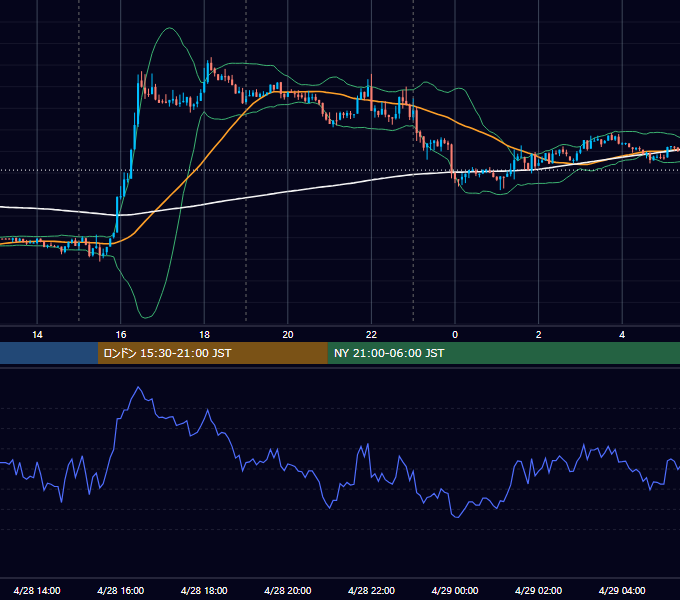
Task: Click the 4/28 18:00 date label
Action: point(204,590)
